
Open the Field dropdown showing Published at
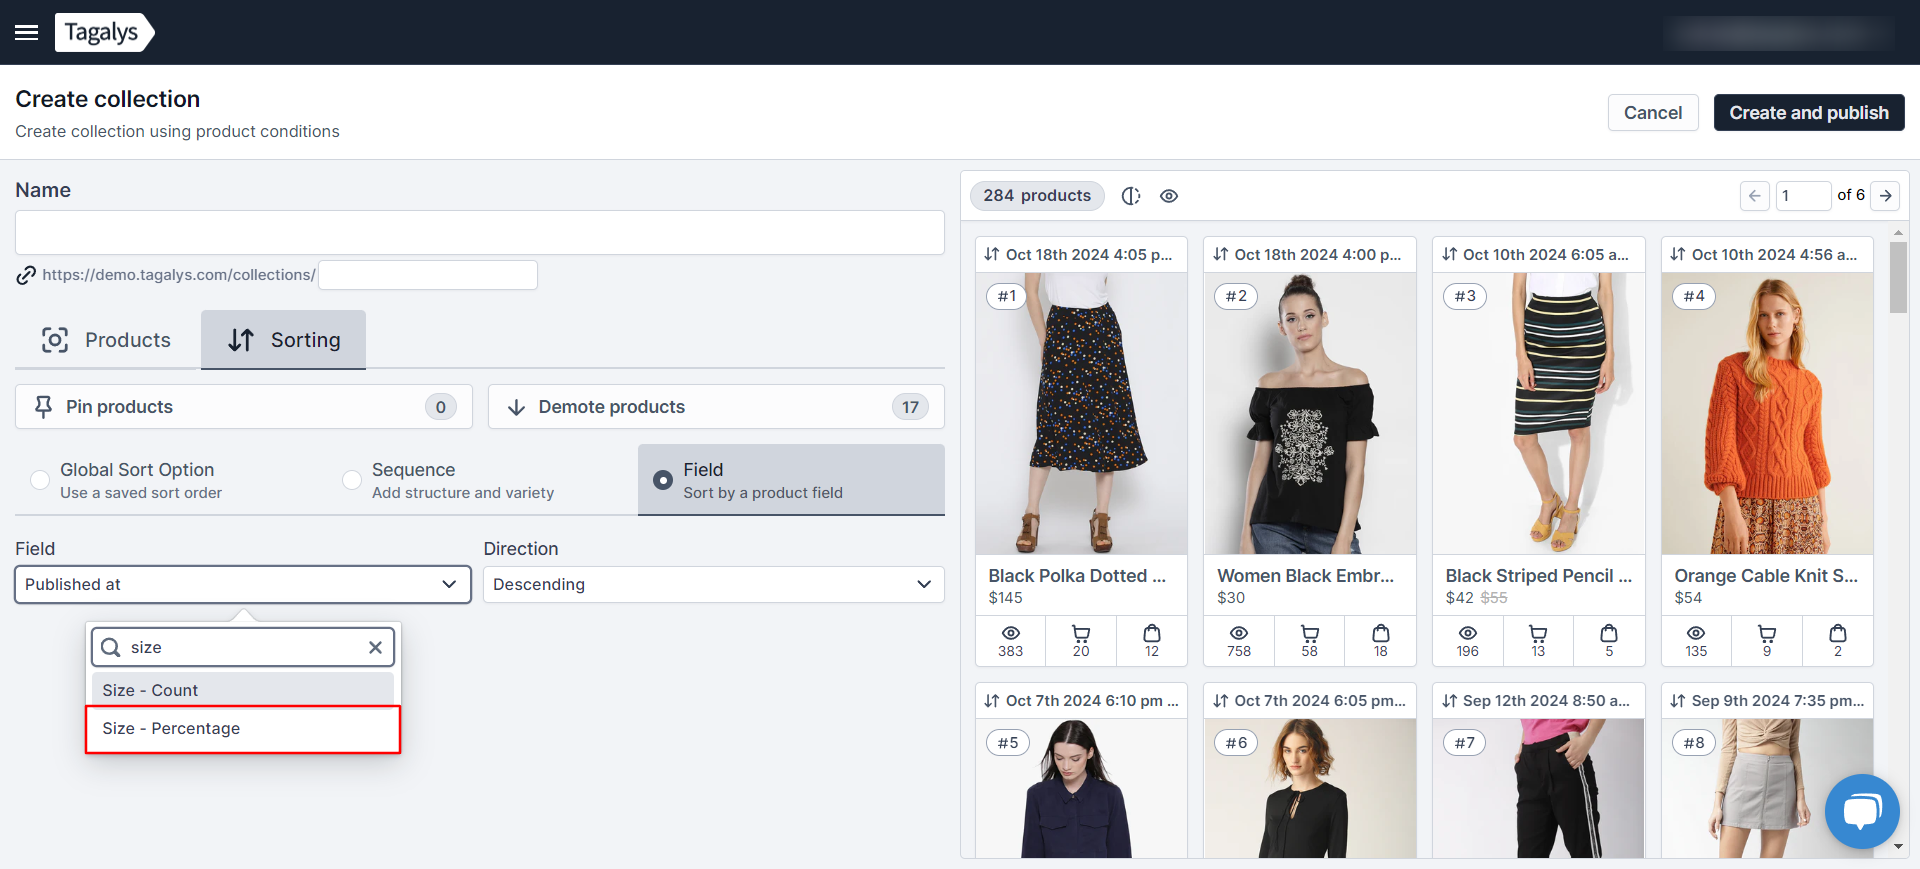(x=243, y=585)
